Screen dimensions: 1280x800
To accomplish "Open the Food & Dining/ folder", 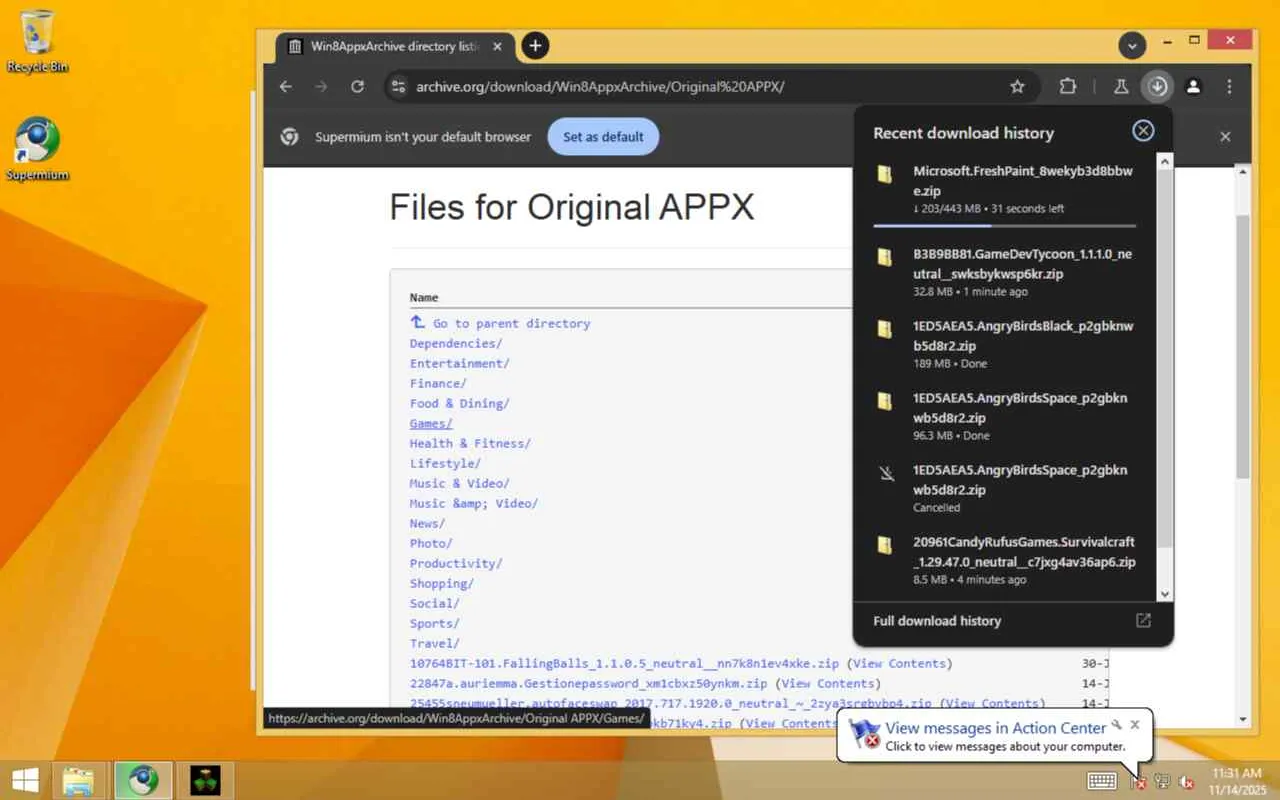I will pos(459,403).
